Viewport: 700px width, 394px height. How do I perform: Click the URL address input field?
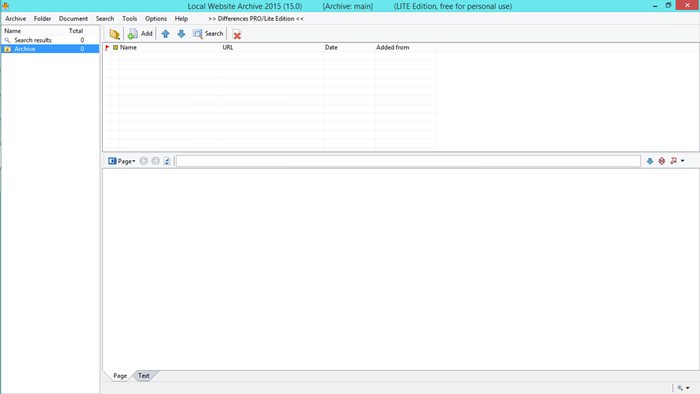point(408,161)
